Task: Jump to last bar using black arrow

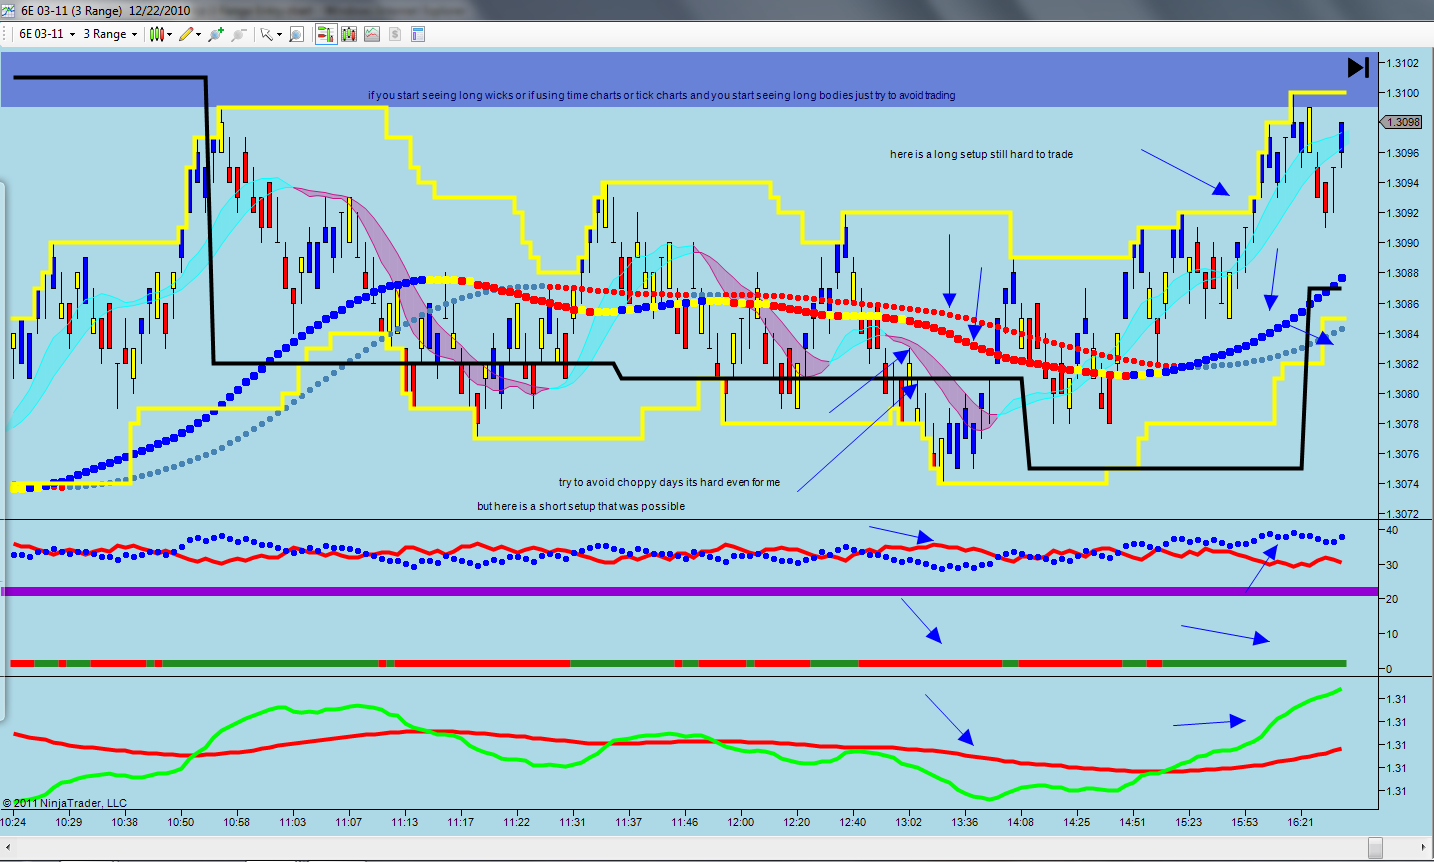Action: click(1358, 67)
